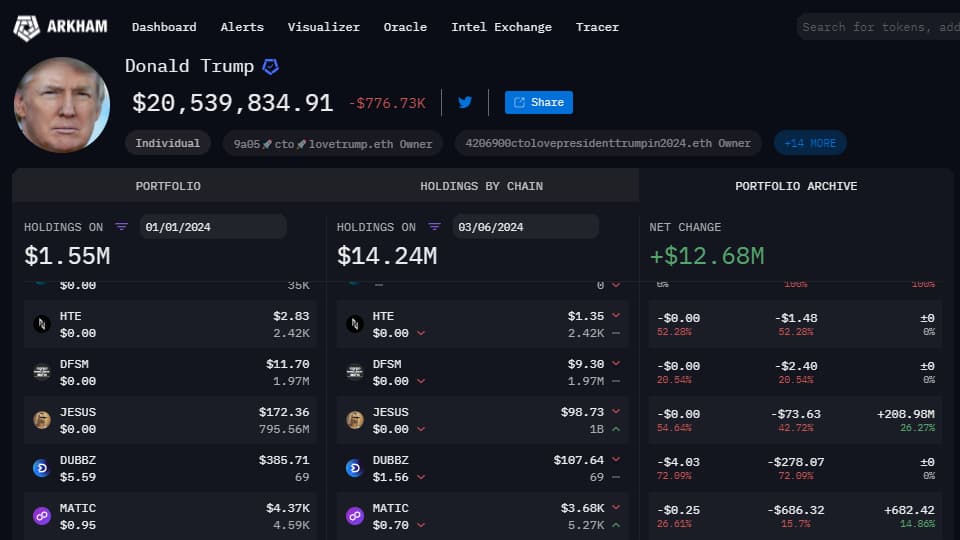Viewport: 960px width, 540px height.
Task: Click the JESUS token icon in the 01/01/2024 column
Action: click(x=41, y=420)
